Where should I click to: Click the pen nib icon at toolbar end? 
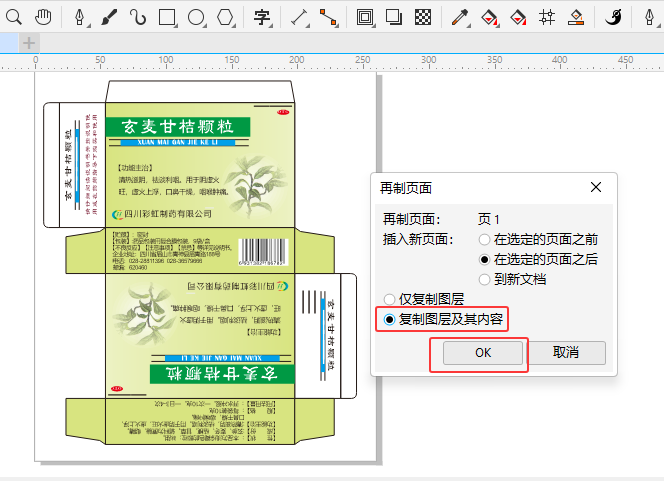pos(649,17)
